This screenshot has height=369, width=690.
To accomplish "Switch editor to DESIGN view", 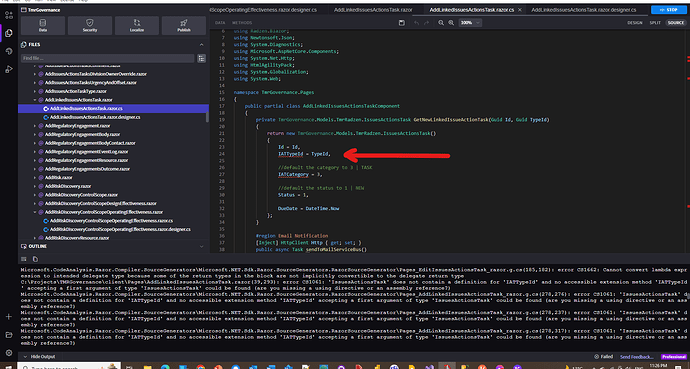I will [x=635, y=22].
